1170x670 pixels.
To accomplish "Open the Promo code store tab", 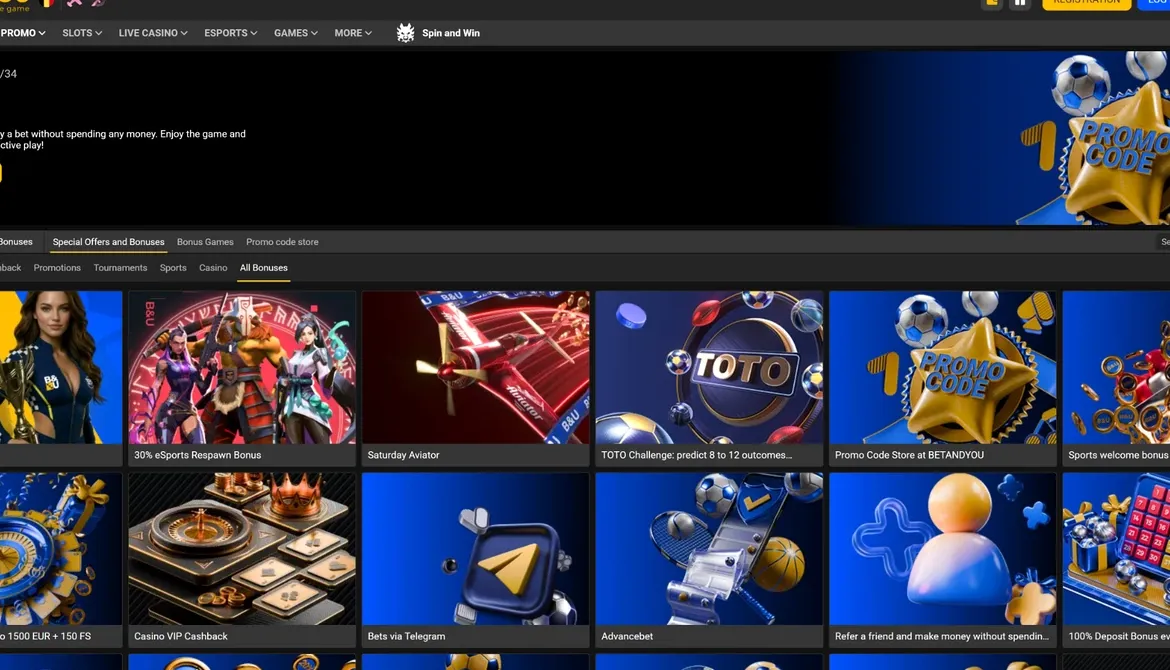I will pyautogui.click(x=282, y=242).
